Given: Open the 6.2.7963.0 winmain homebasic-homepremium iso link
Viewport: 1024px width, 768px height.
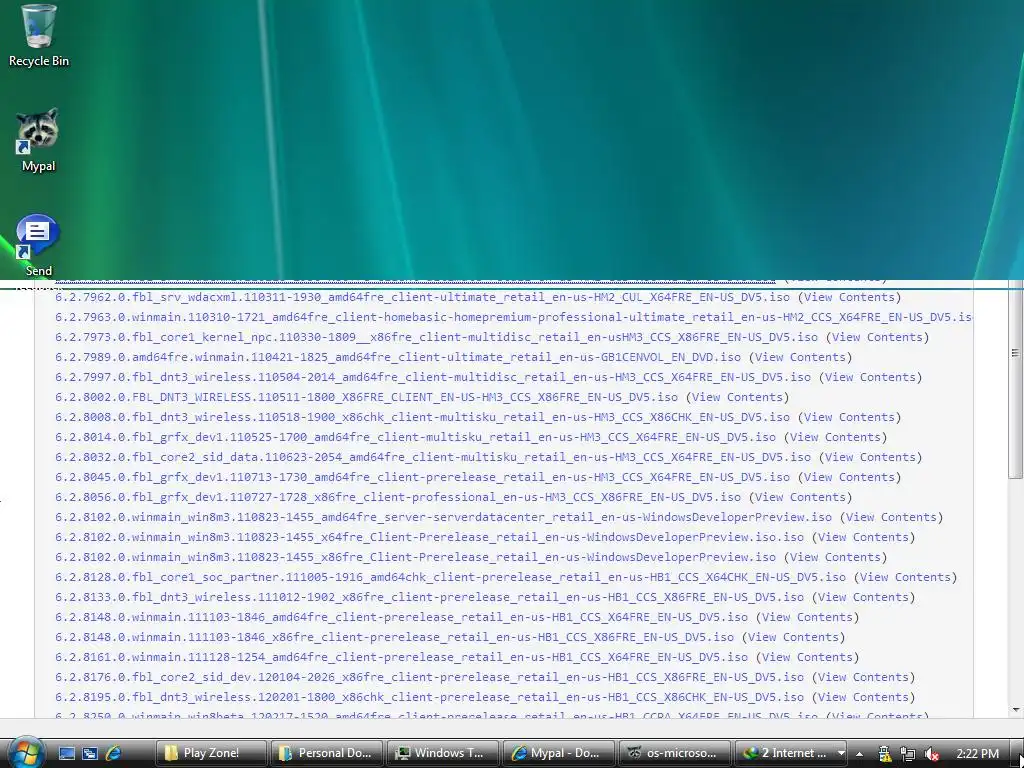Looking at the screenshot, I should pyautogui.click(x=514, y=317).
